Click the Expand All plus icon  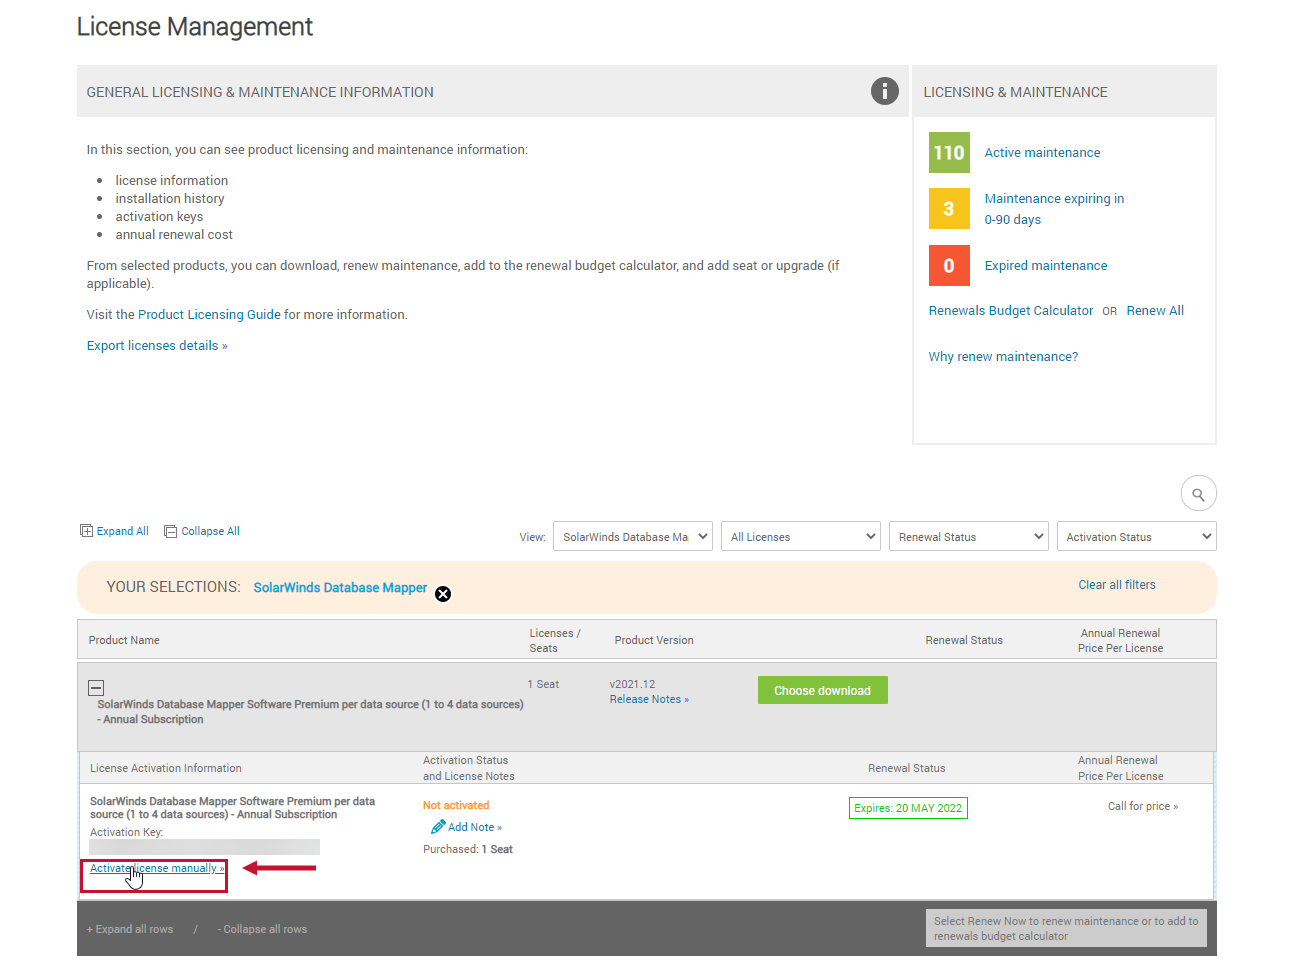86,531
